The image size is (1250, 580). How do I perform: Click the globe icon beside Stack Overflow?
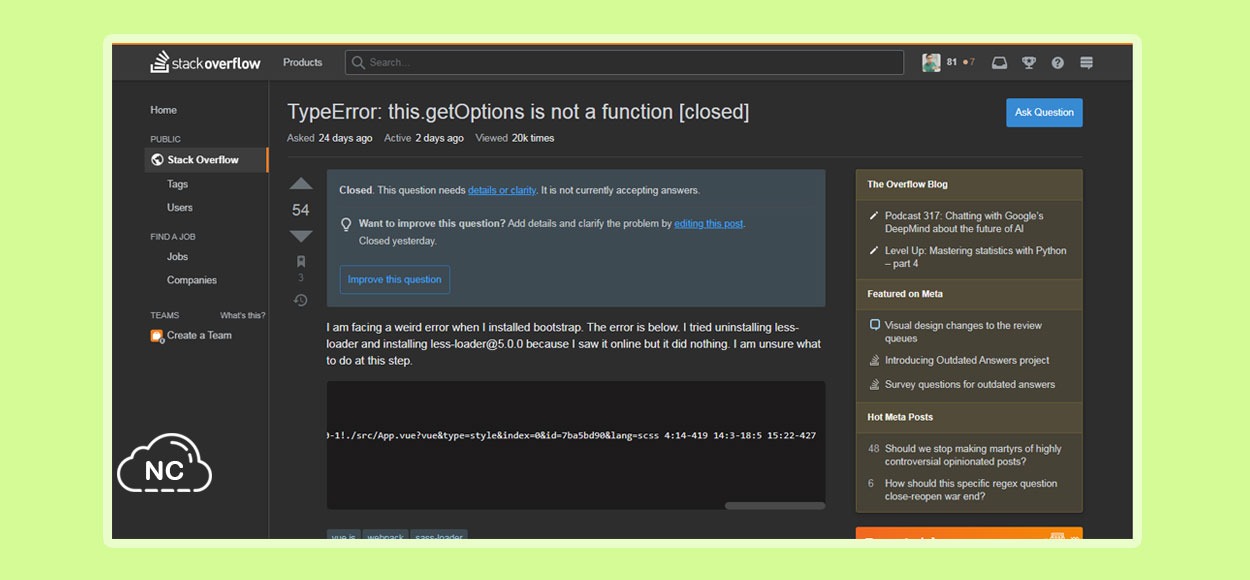(x=156, y=160)
